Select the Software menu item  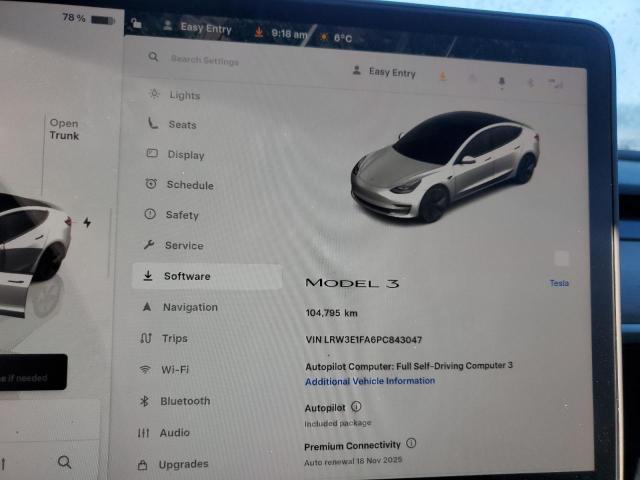[207, 276]
